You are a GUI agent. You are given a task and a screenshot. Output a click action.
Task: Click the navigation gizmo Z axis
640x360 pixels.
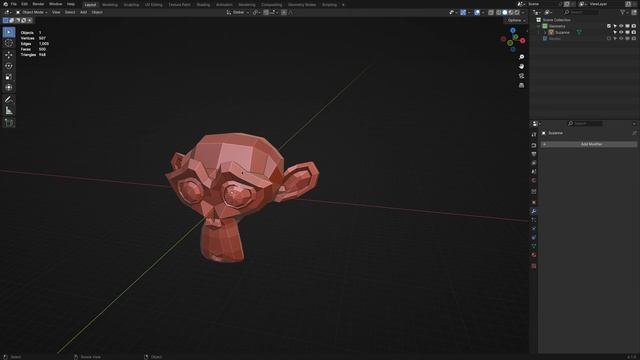(x=513, y=30)
